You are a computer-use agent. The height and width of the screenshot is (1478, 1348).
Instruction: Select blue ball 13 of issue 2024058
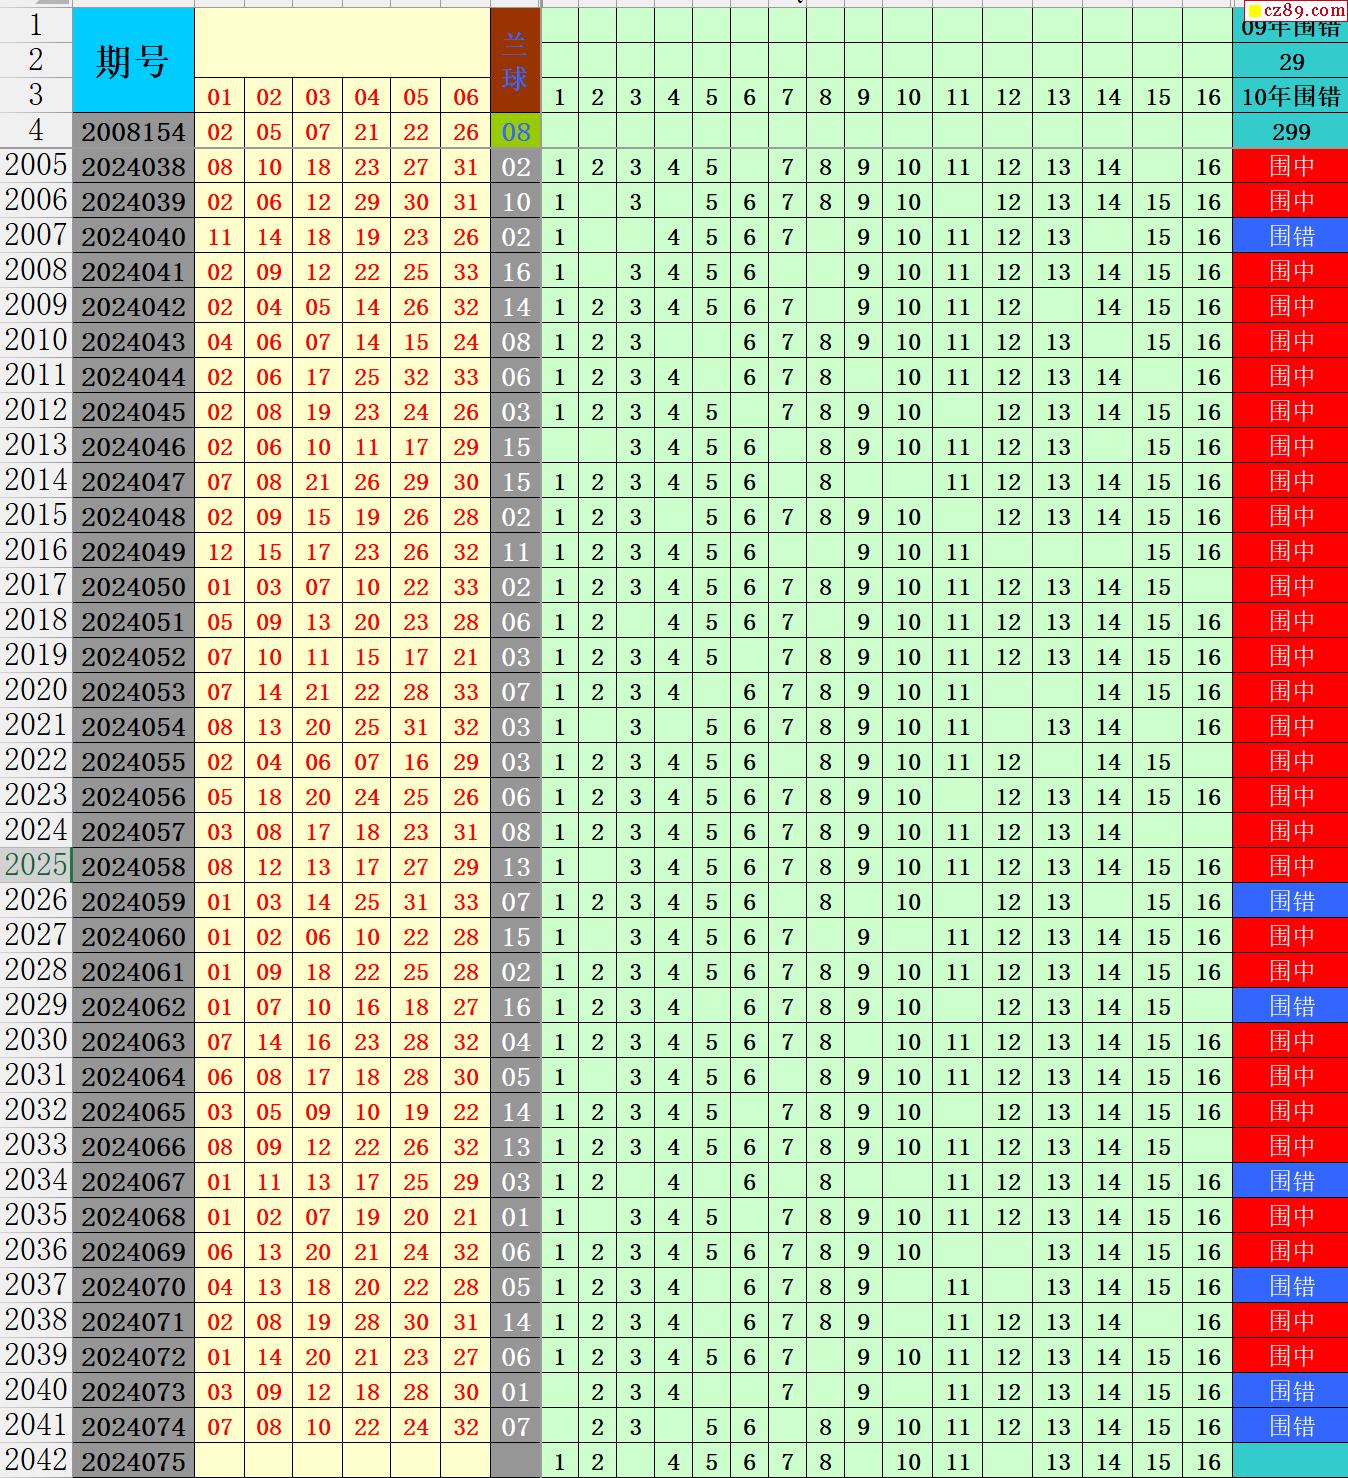[x=515, y=866]
